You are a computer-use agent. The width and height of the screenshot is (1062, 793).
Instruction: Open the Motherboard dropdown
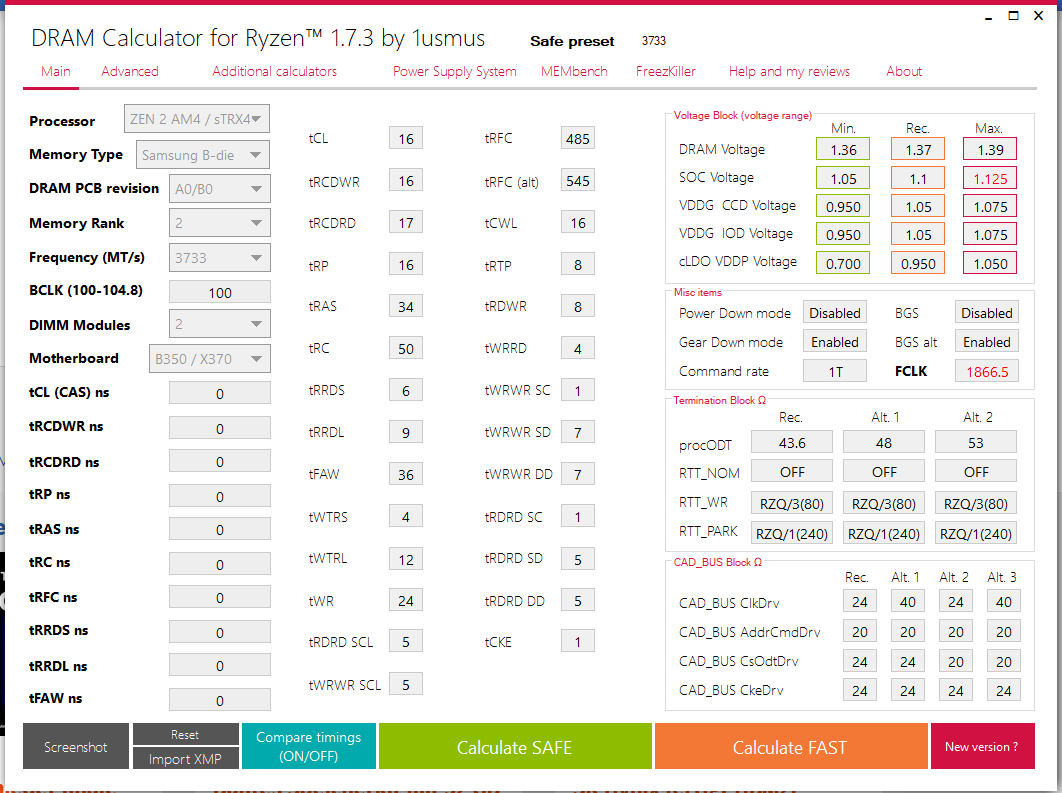(209, 359)
